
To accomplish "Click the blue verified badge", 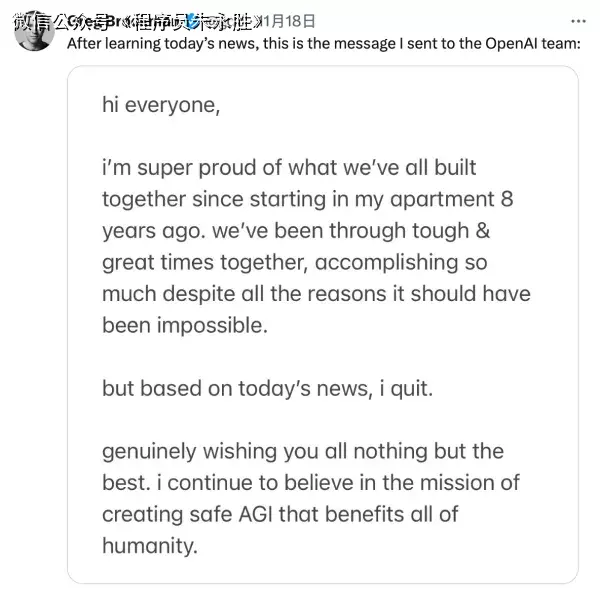I will pyautogui.click(x=192, y=21).
